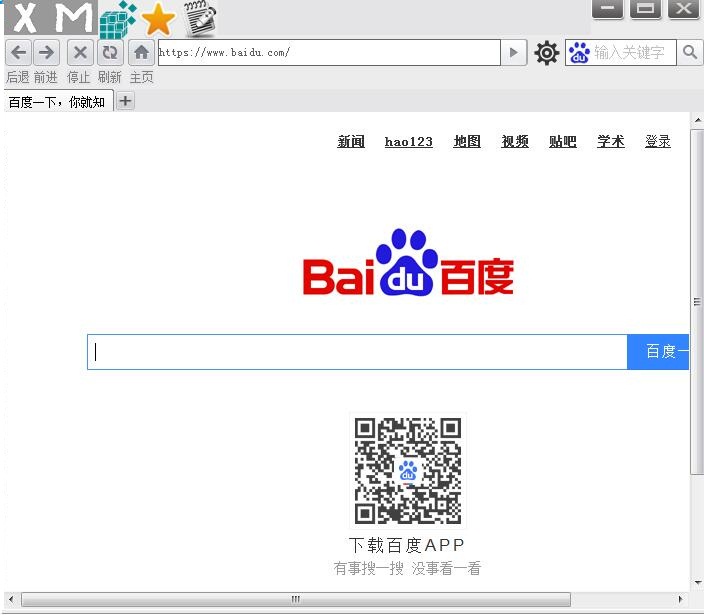Select the 百度一下，你就知道 tab
Image resolution: width=704 pixels, height=615 pixels.
pos(57,102)
